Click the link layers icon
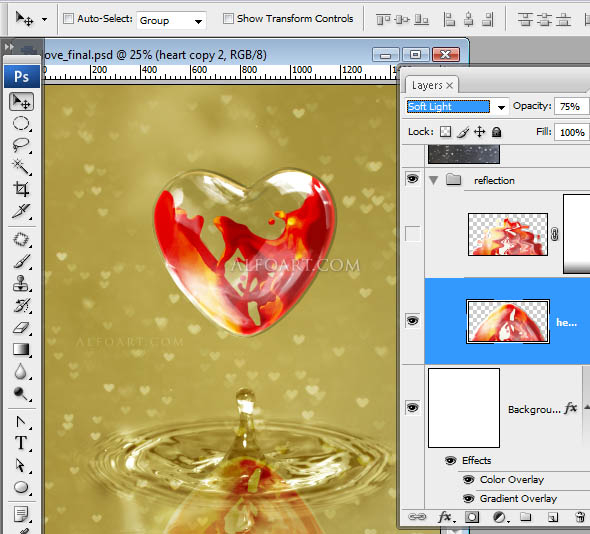Screen dimensions: 590x534 click(x=417, y=517)
